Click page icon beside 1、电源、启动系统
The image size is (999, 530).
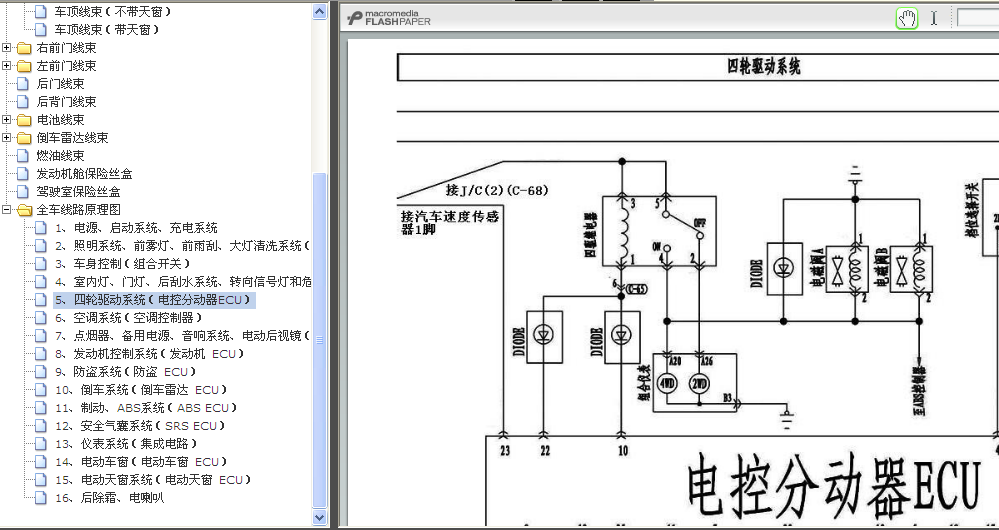tap(41, 227)
